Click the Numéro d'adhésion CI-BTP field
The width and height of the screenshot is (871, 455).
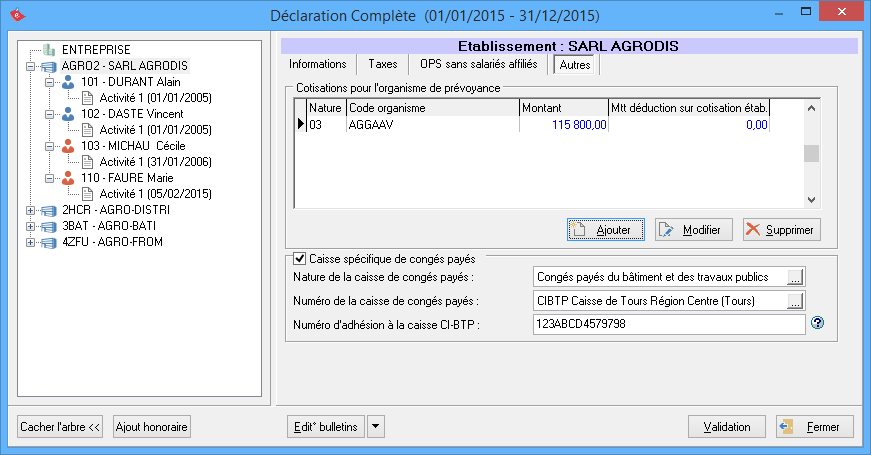tap(668, 325)
